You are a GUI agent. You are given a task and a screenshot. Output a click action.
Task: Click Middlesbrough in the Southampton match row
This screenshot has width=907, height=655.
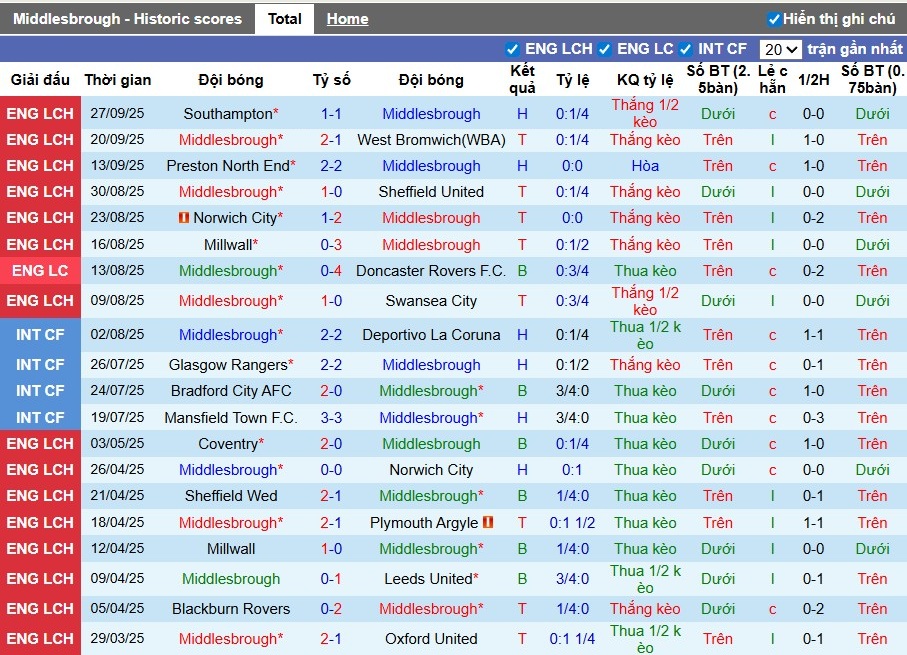[x=432, y=113]
